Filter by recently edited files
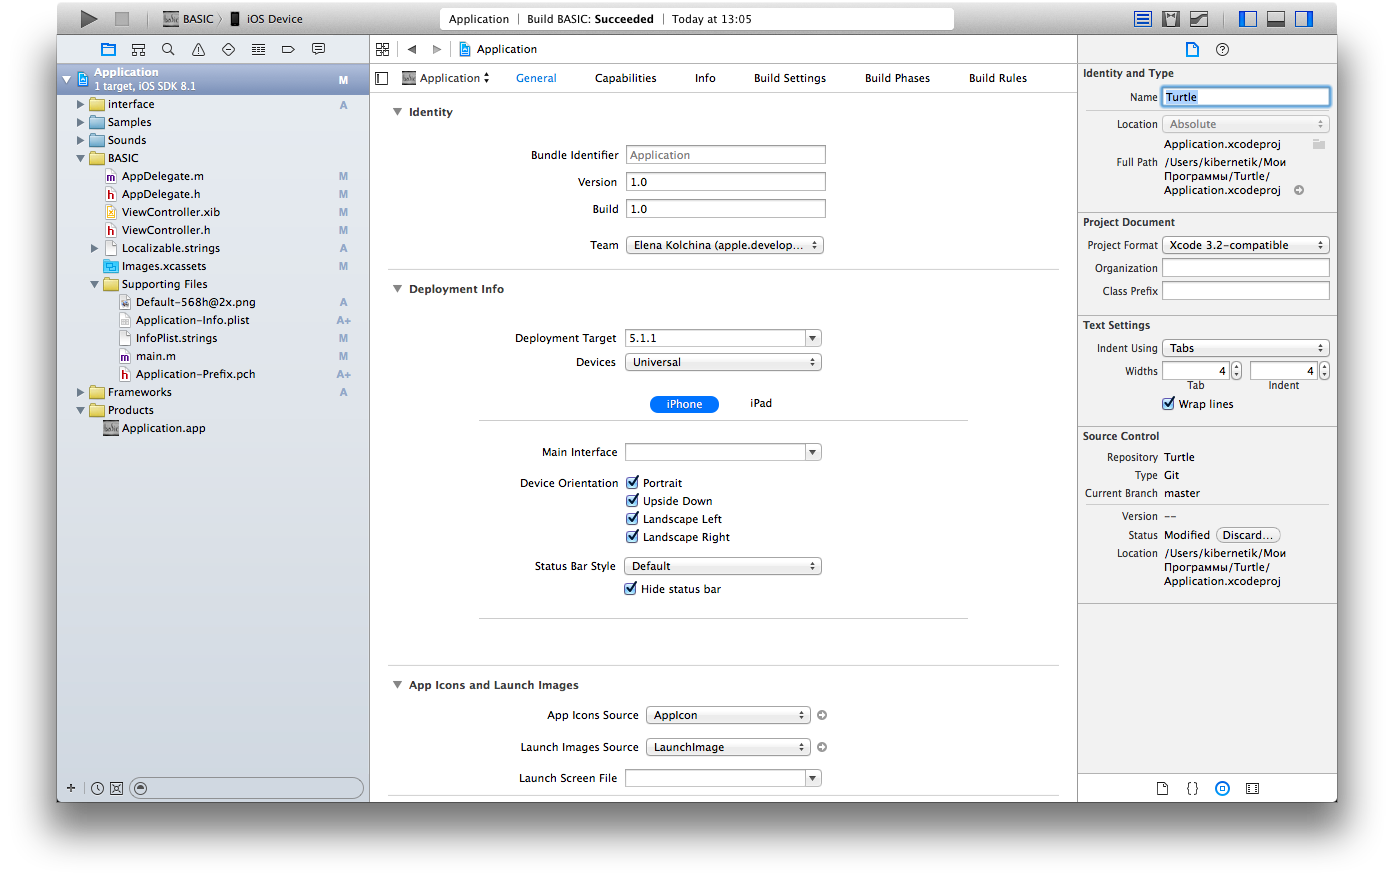The height and width of the screenshot is (881, 1394). [97, 788]
